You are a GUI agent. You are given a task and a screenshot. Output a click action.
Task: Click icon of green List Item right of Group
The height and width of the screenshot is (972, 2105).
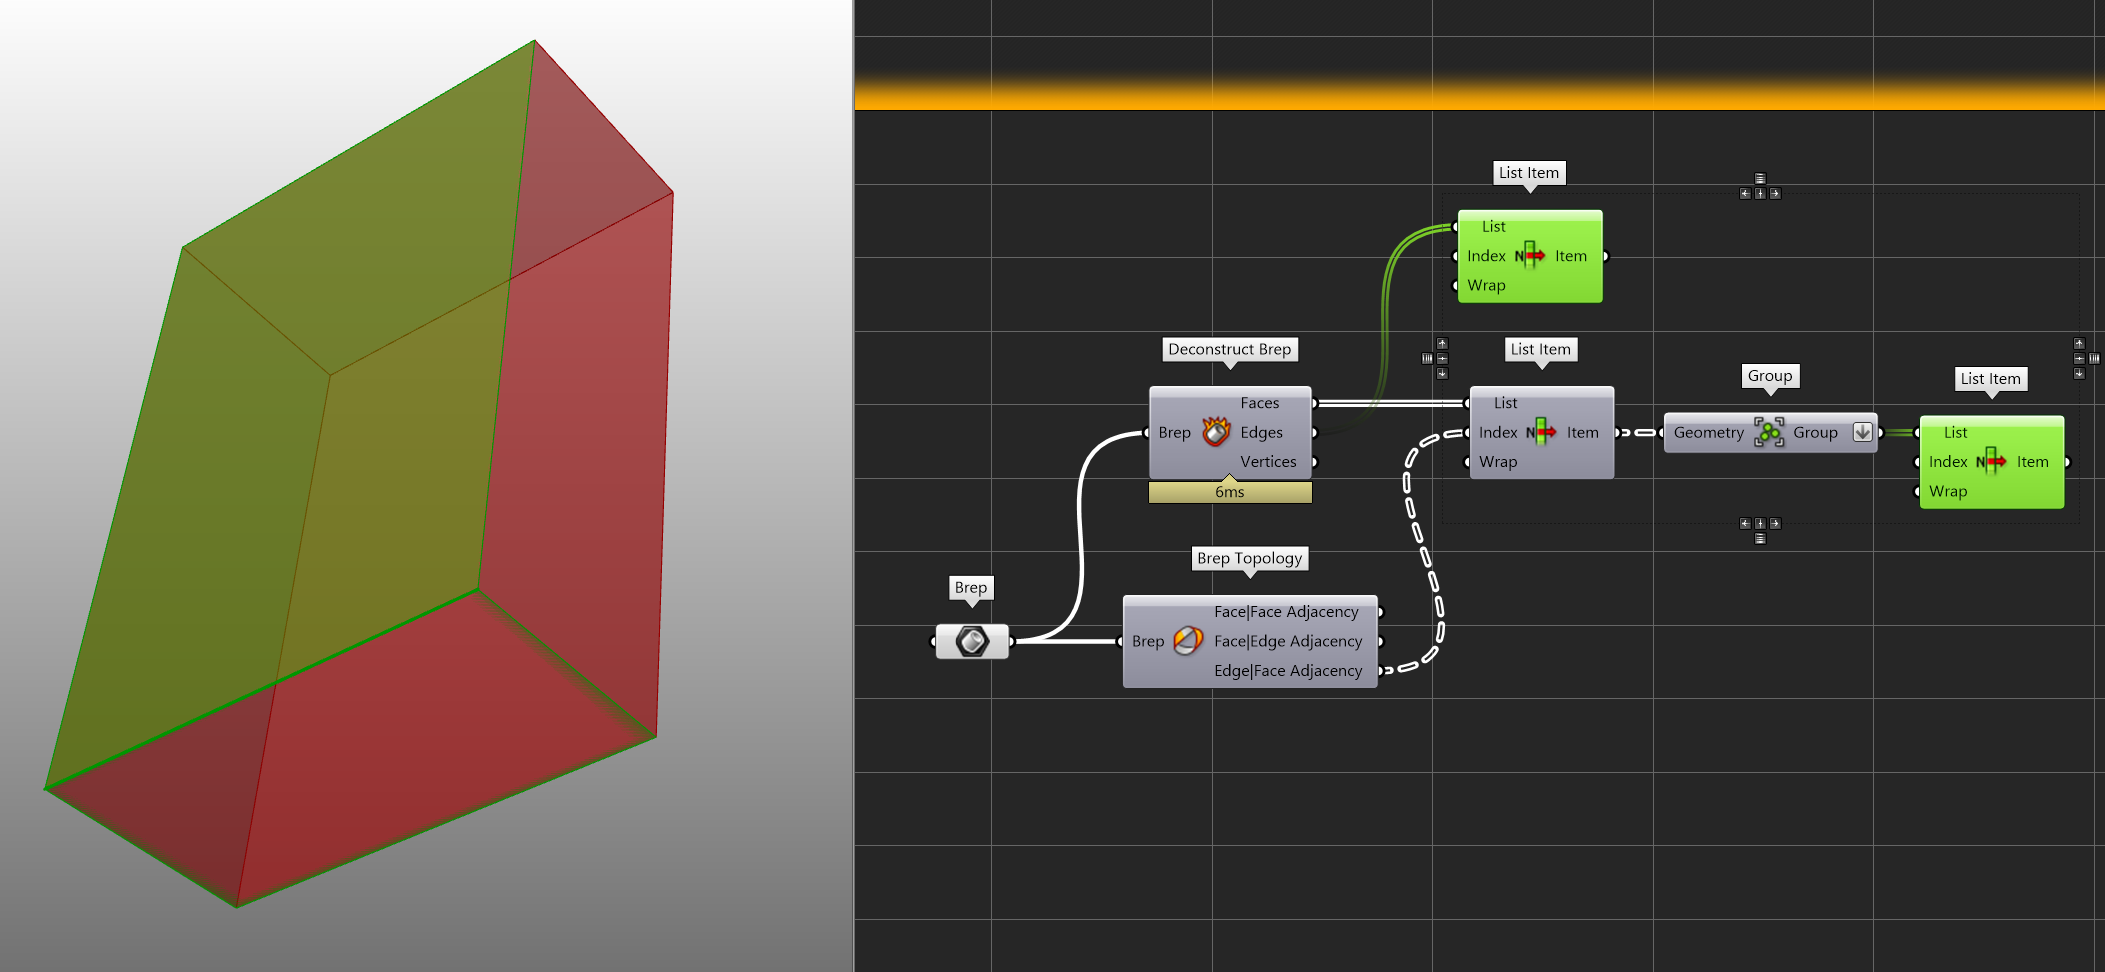(x=1991, y=462)
